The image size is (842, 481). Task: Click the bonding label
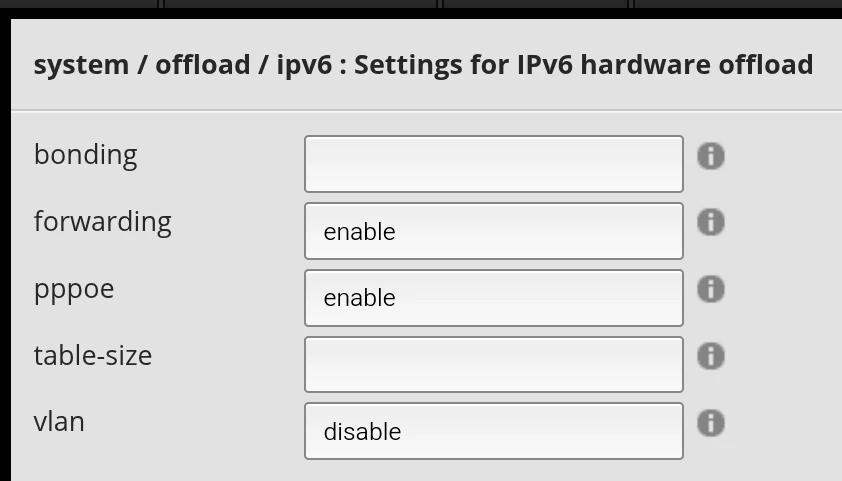click(85, 155)
